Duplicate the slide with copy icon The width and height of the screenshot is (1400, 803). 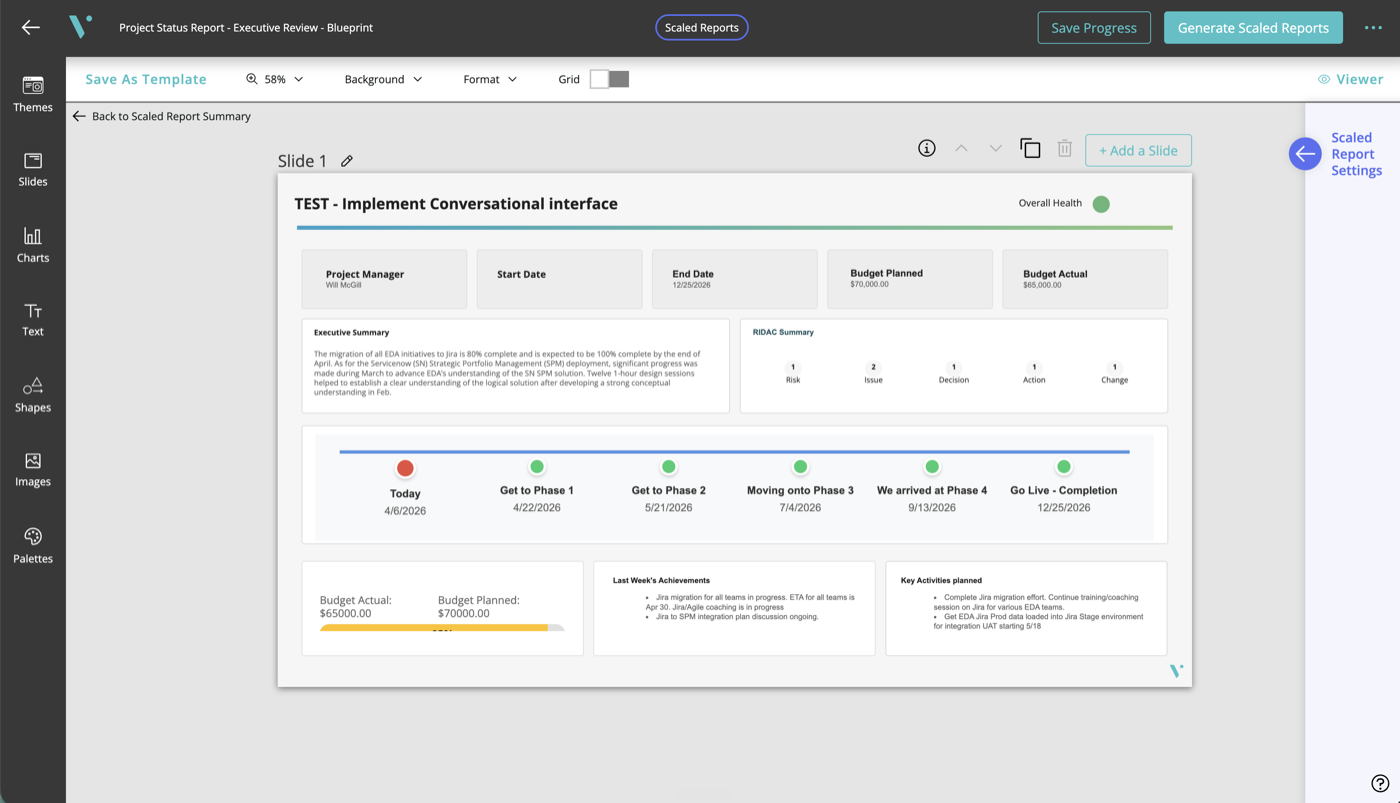(1030, 149)
